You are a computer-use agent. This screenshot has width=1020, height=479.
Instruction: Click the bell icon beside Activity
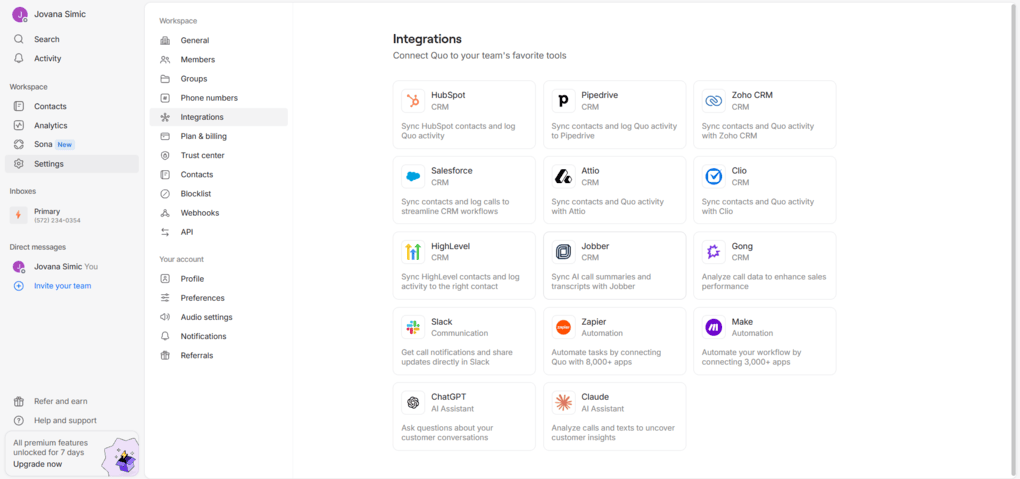(19, 58)
